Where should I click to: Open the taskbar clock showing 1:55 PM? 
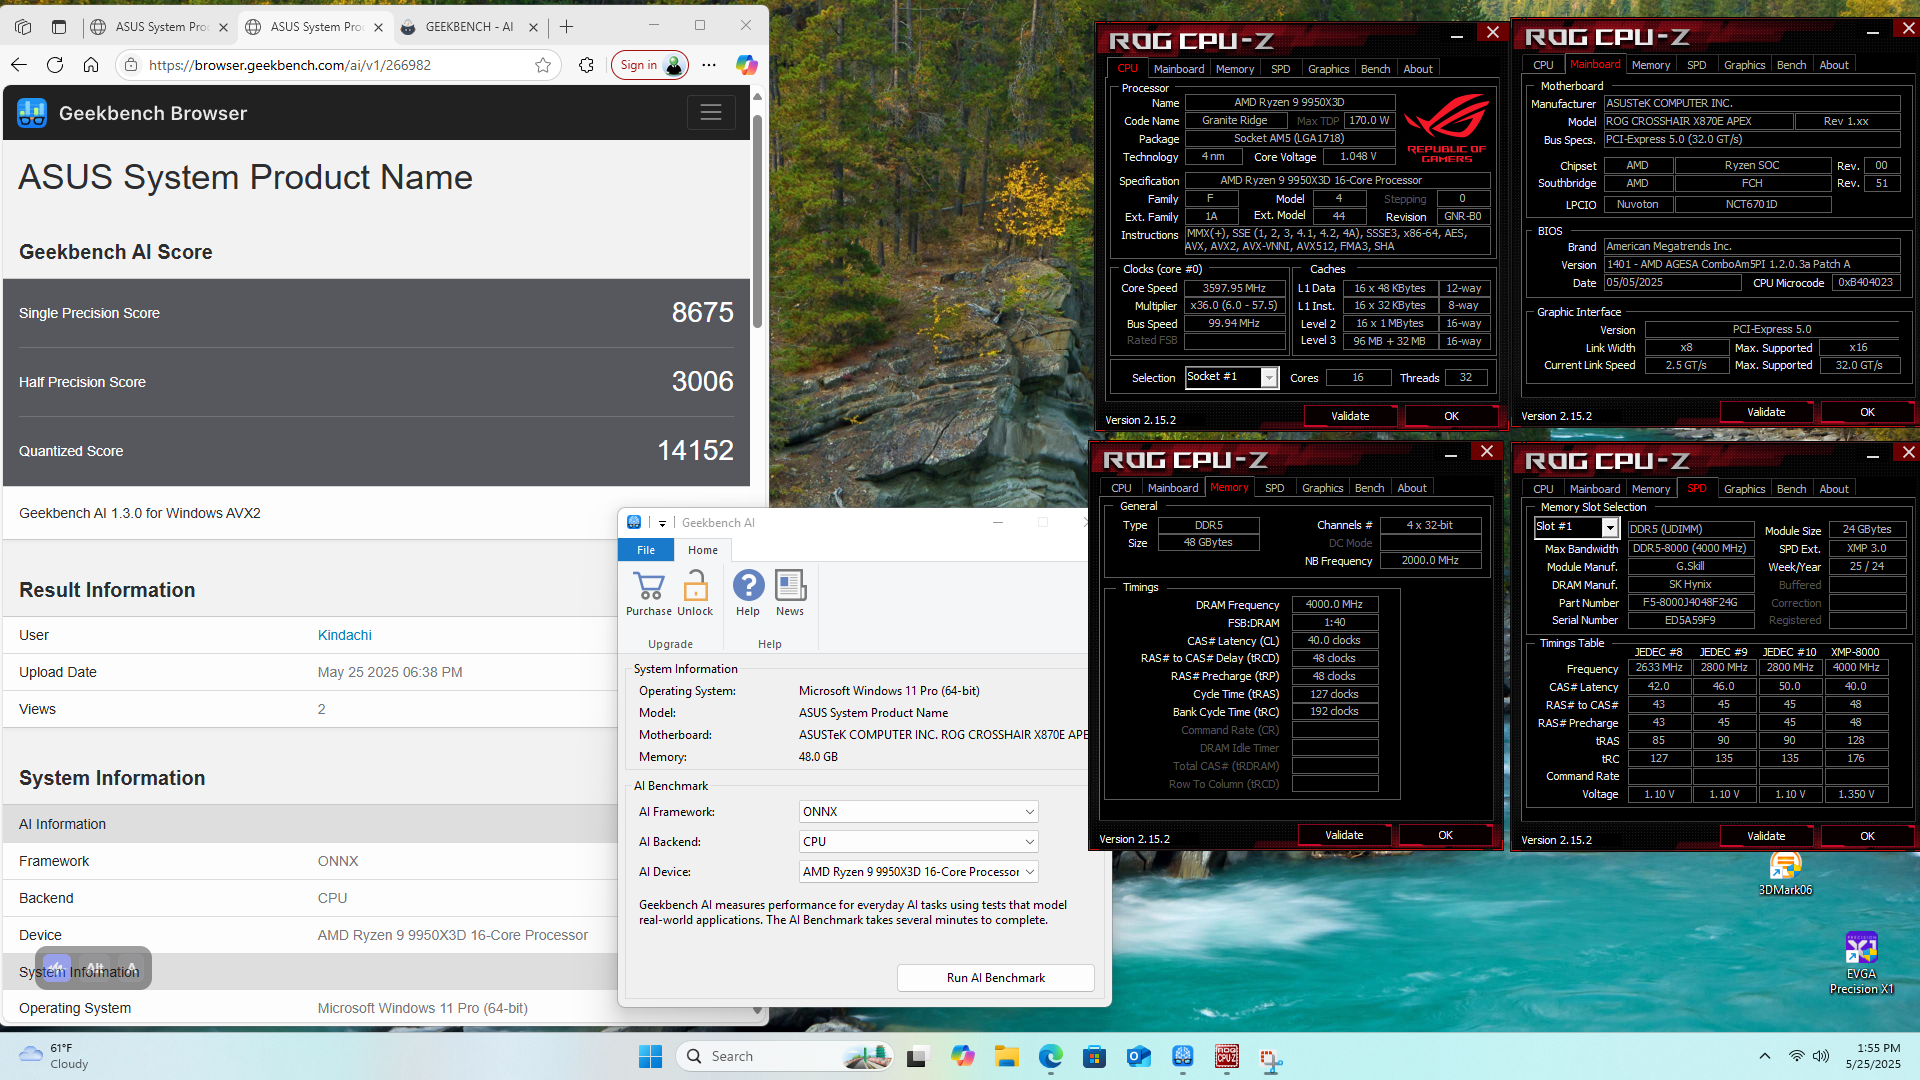pyautogui.click(x=1873, y=1056)
